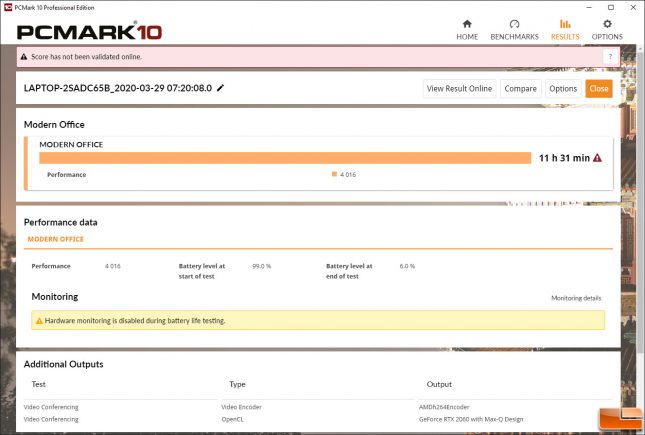Click the Monitoring section heading
The width and height of the screenshot is (645, 435).
coord(55,297)
